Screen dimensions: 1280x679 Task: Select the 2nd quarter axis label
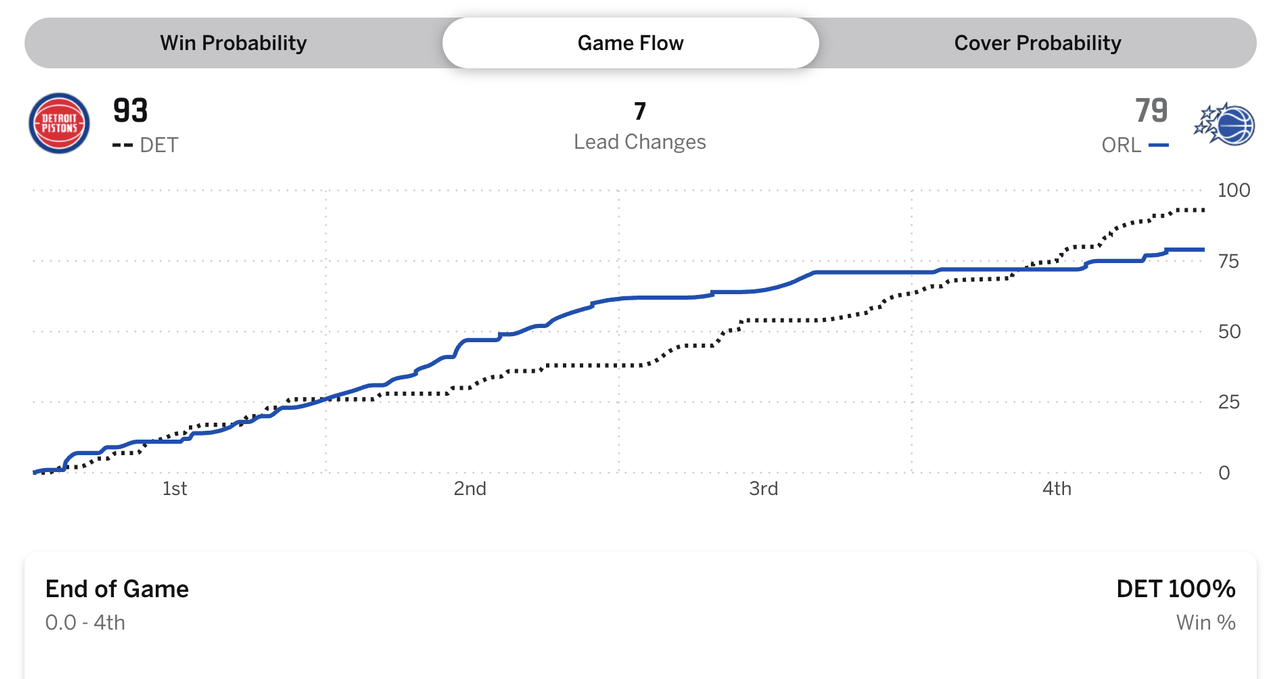470,488
